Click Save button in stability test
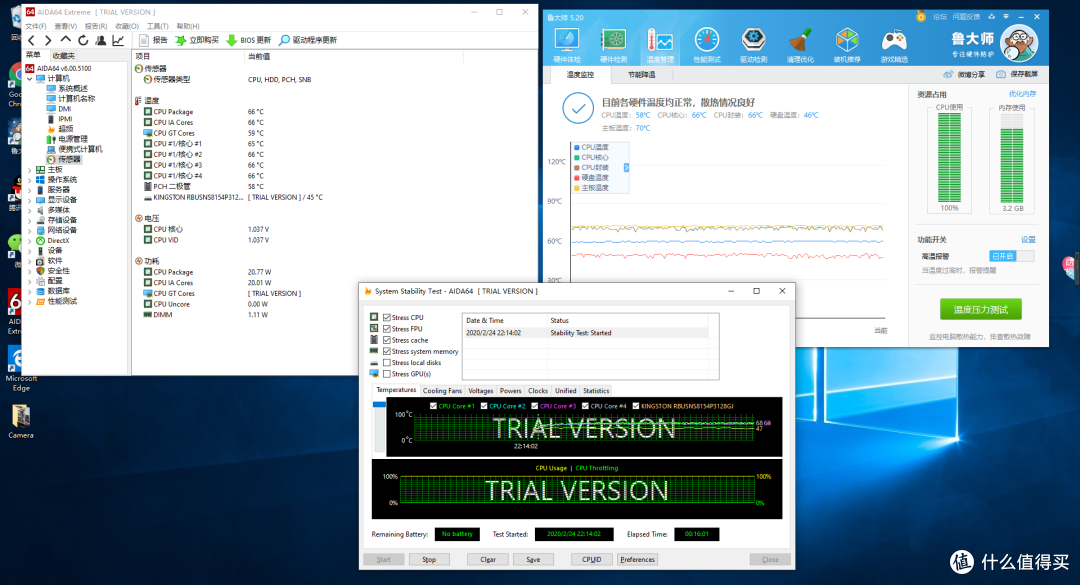Viewport: 1080px width, 585px height. (533, 560)
